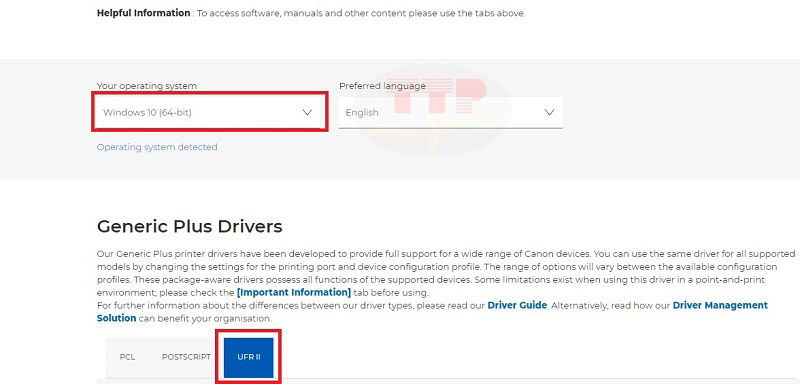
Task: Open the operating system dropdown
Action: coord(209,112)
